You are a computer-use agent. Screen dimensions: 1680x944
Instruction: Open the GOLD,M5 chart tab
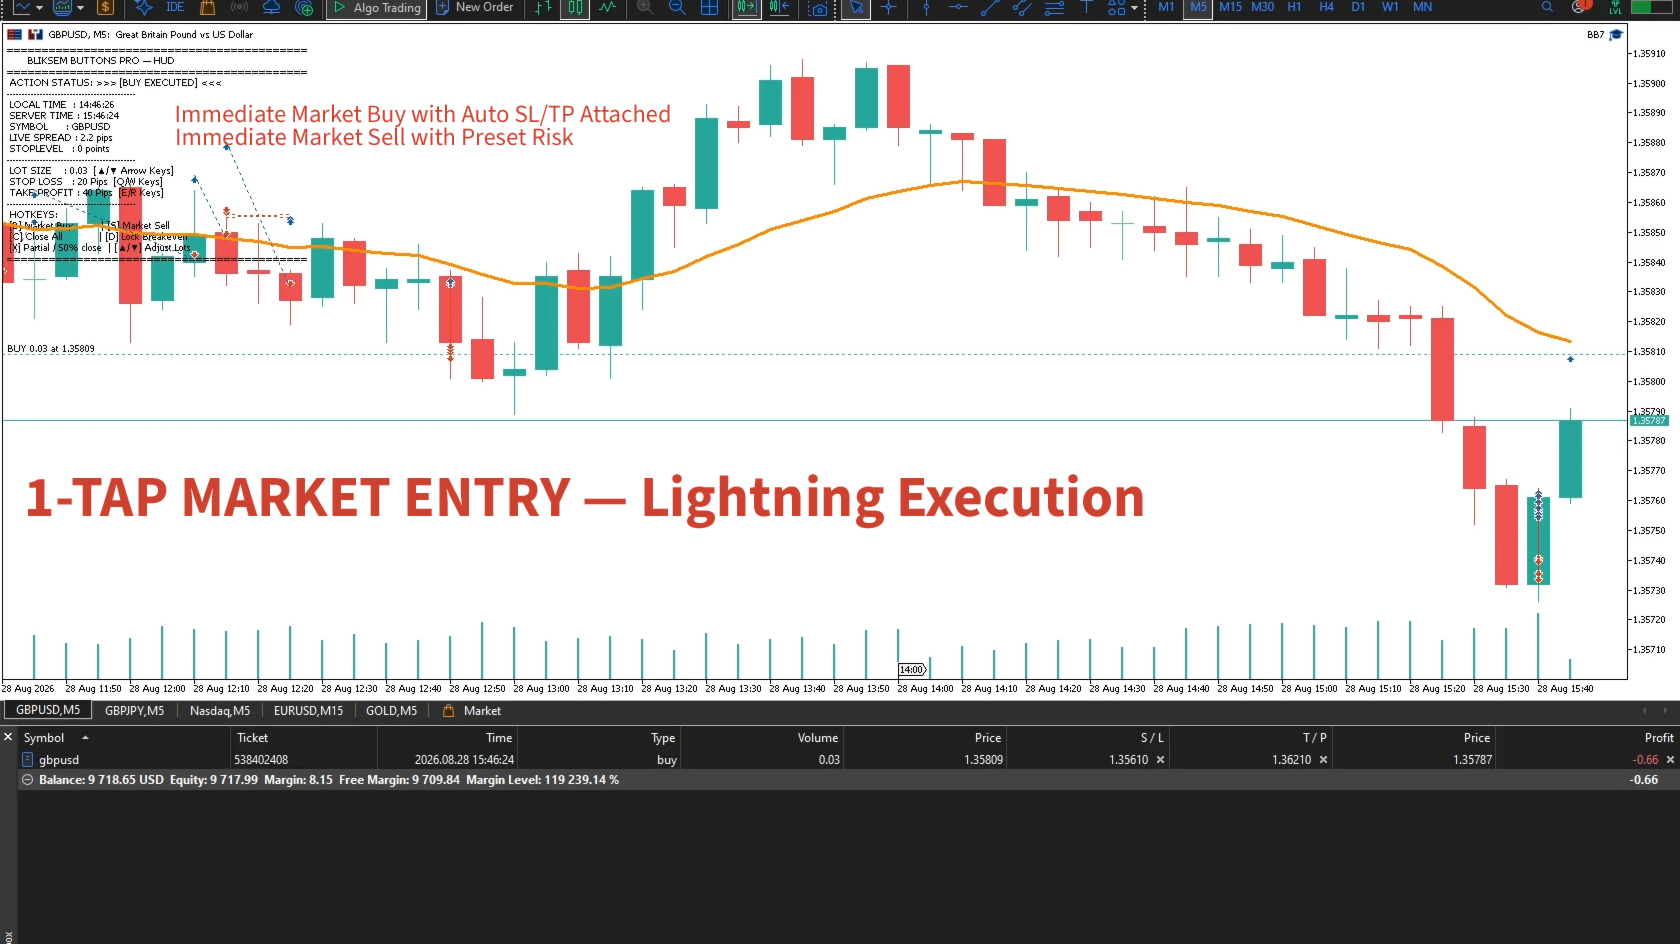point(391,711)
